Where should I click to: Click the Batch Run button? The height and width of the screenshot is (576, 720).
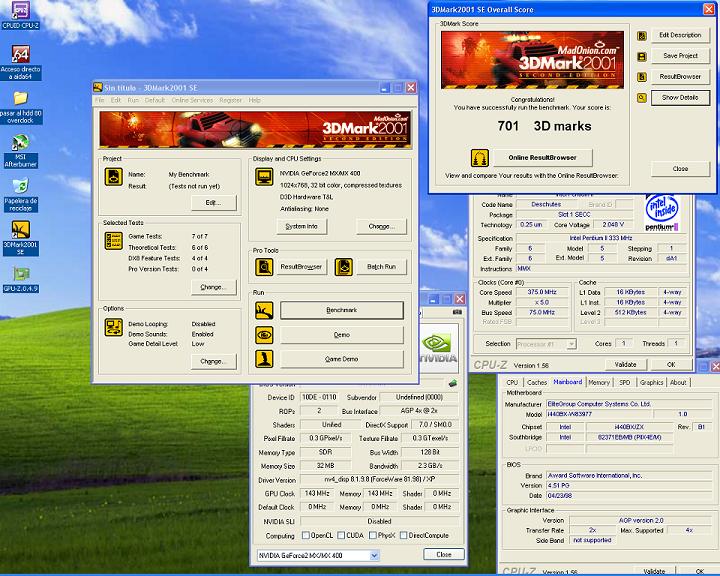point(381,267)
